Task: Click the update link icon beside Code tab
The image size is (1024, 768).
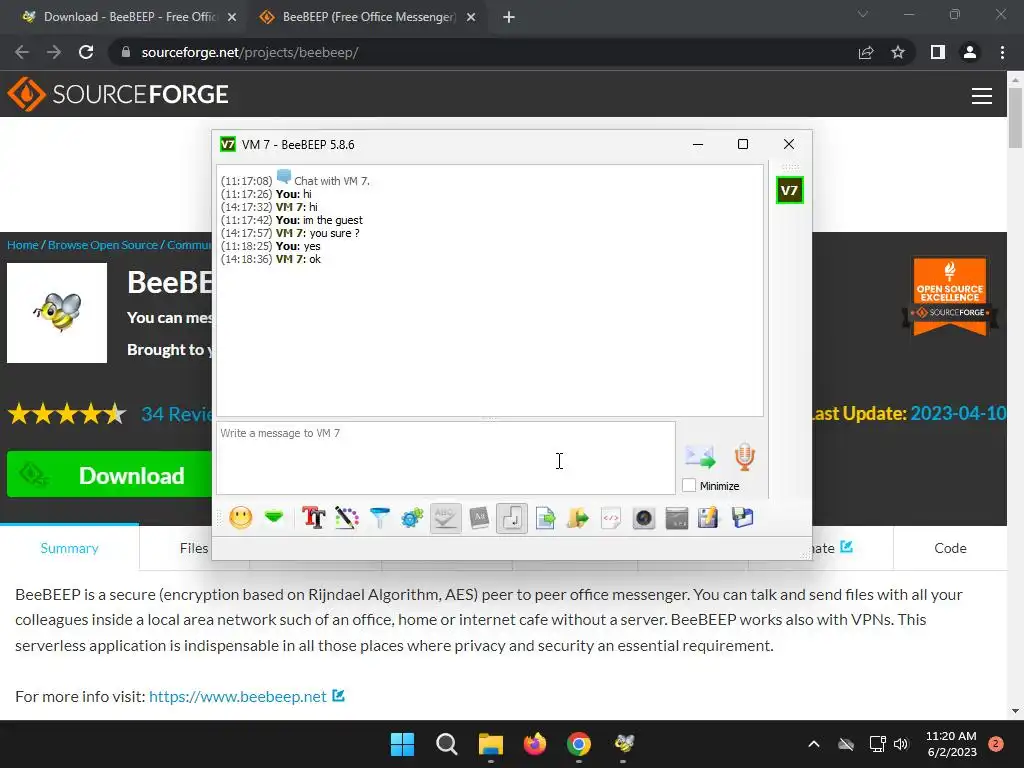Action: (x=846, y=547)
